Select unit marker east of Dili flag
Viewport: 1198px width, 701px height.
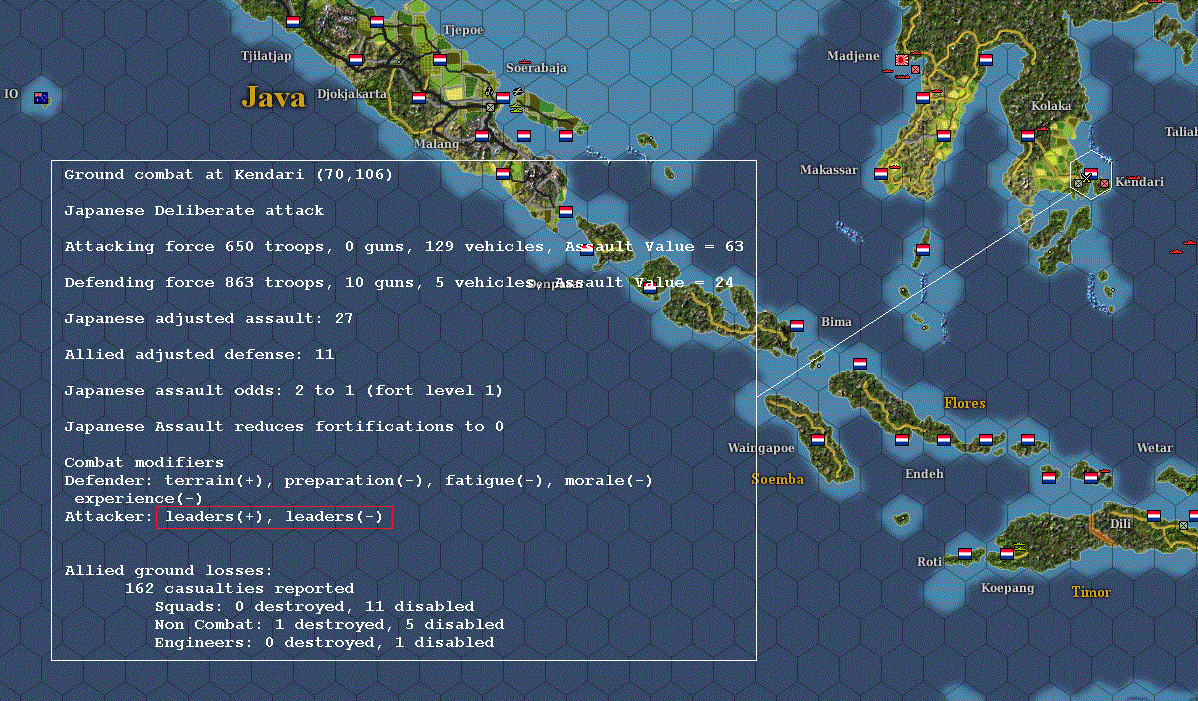1183,525
